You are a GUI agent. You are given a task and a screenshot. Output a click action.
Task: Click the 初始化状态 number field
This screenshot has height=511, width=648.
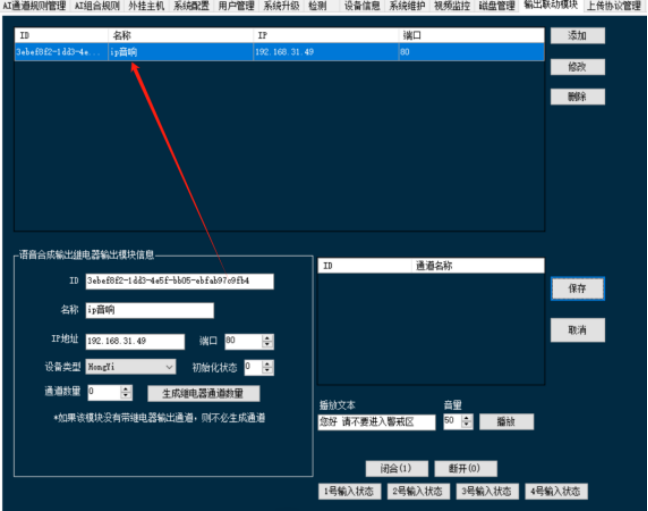click(253, 367)
